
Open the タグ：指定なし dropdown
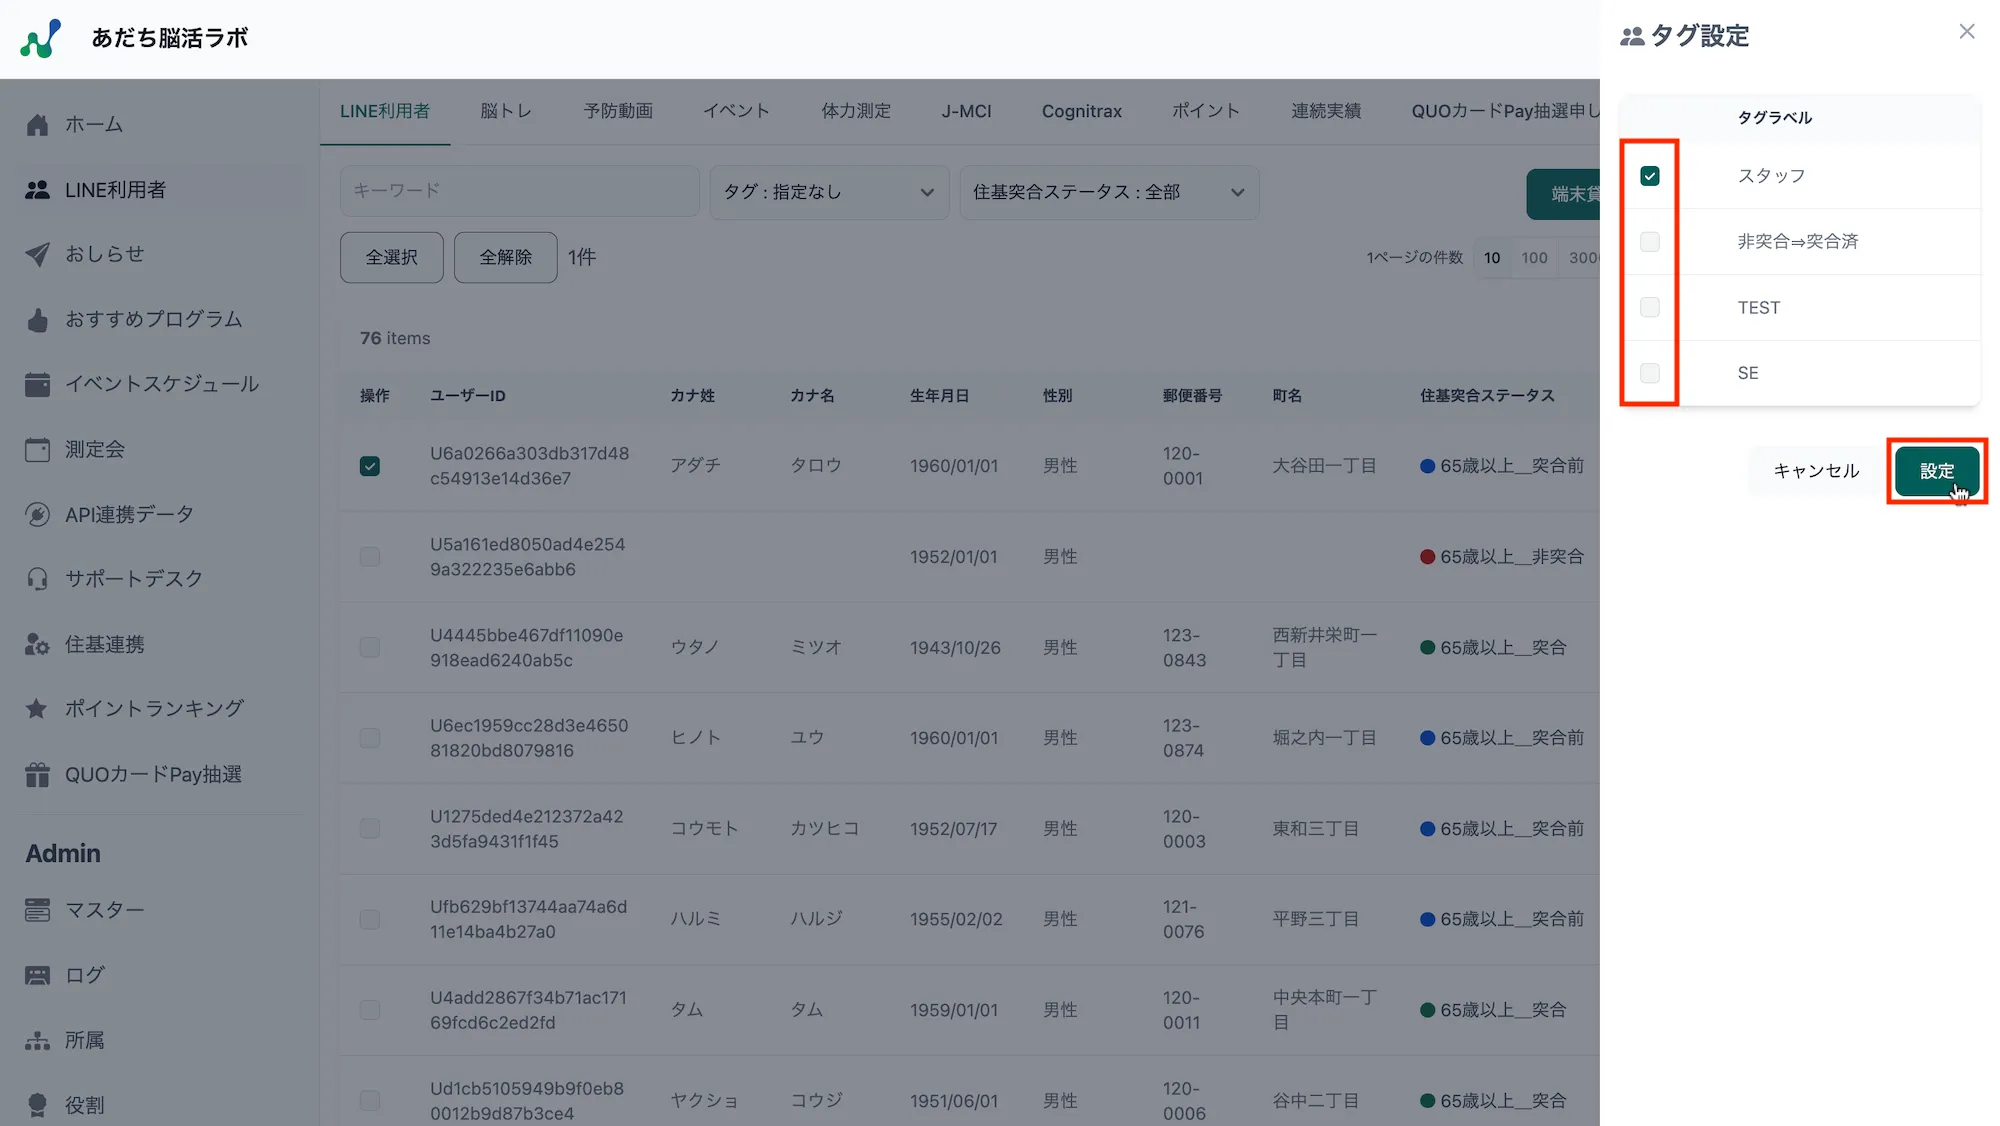click(x=829, y=192)
